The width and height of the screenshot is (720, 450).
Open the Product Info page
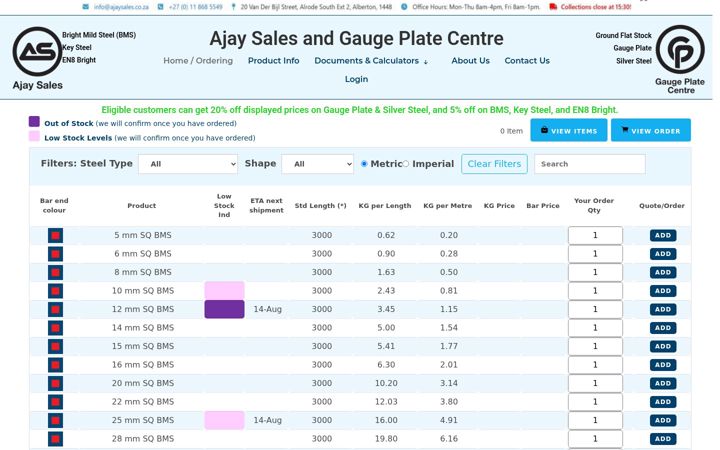(274, 61)
